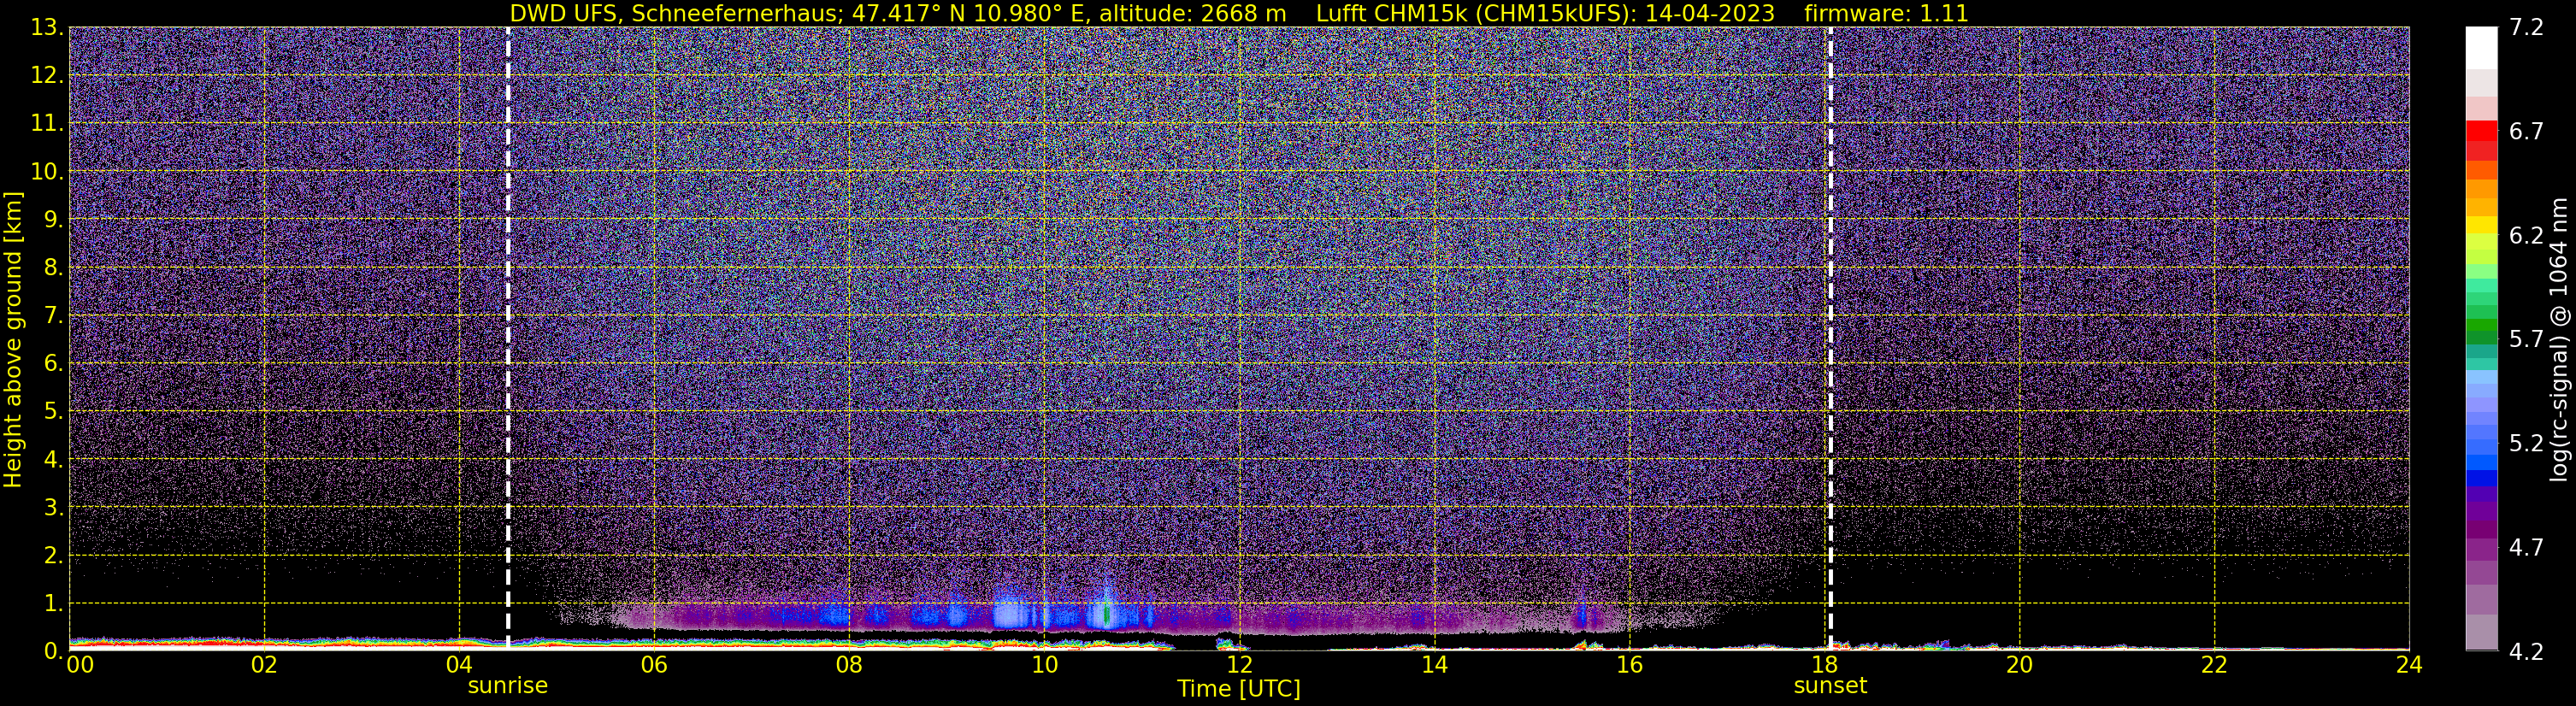Click the time axis tick label '22'

(2214, 665)
